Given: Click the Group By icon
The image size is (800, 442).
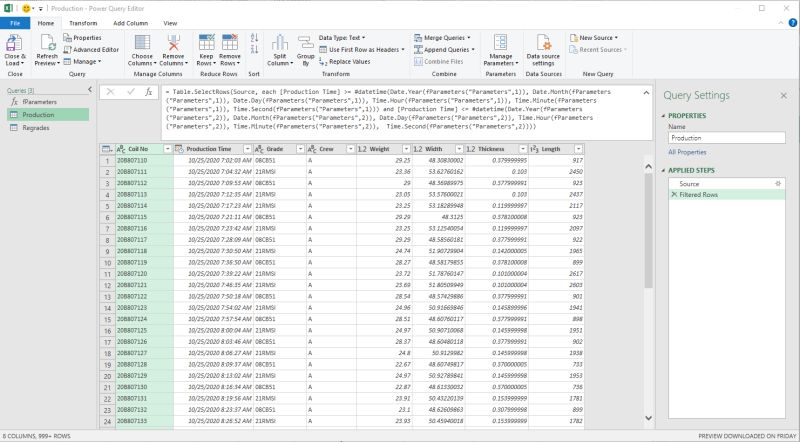Looking at the screenshot, I should pos(306,43).
